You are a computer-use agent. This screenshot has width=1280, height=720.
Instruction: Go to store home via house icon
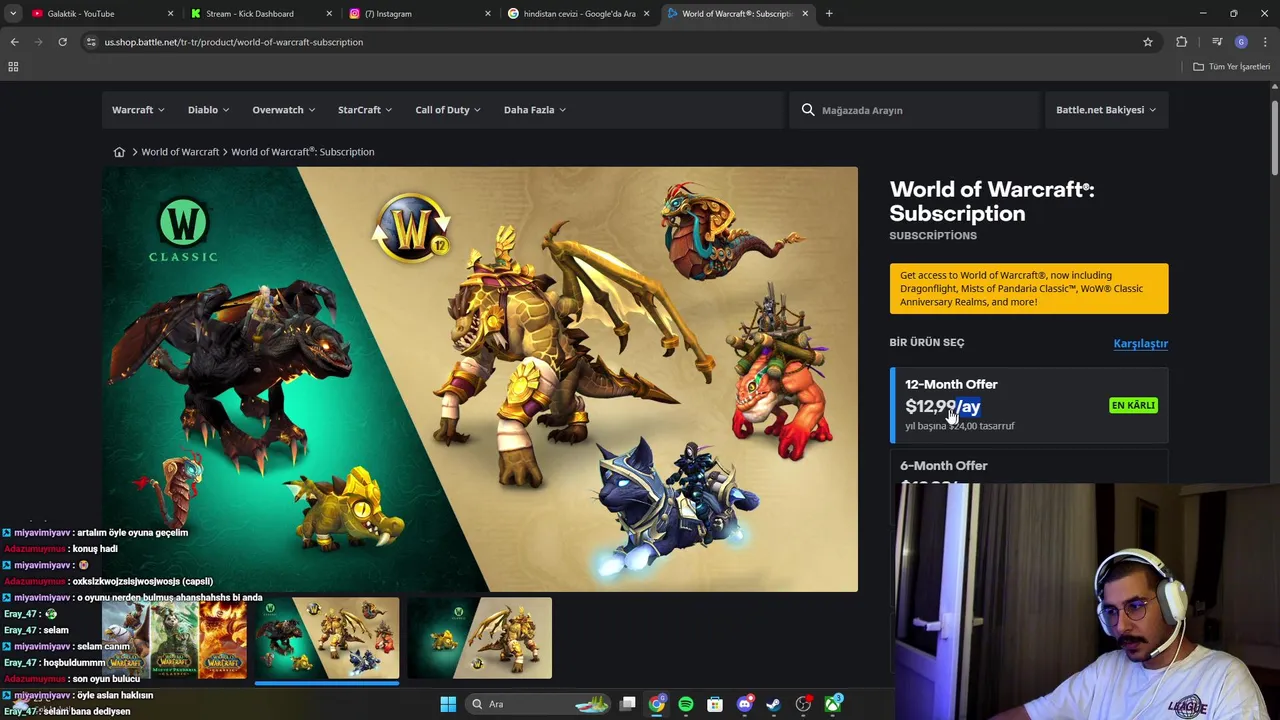[x=119, y=152]
